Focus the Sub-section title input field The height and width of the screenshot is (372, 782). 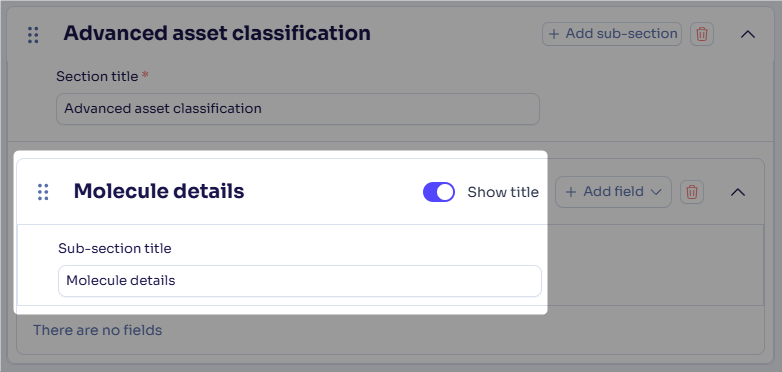tap(300, 281)
